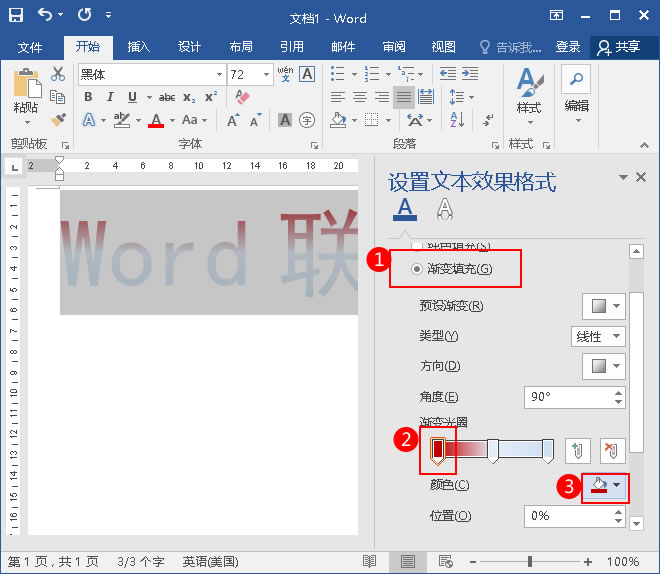Open the font name 黑体 dropdown
This screenshot has height=574, width=660.
pyautogui.click(x=219, y=74)
